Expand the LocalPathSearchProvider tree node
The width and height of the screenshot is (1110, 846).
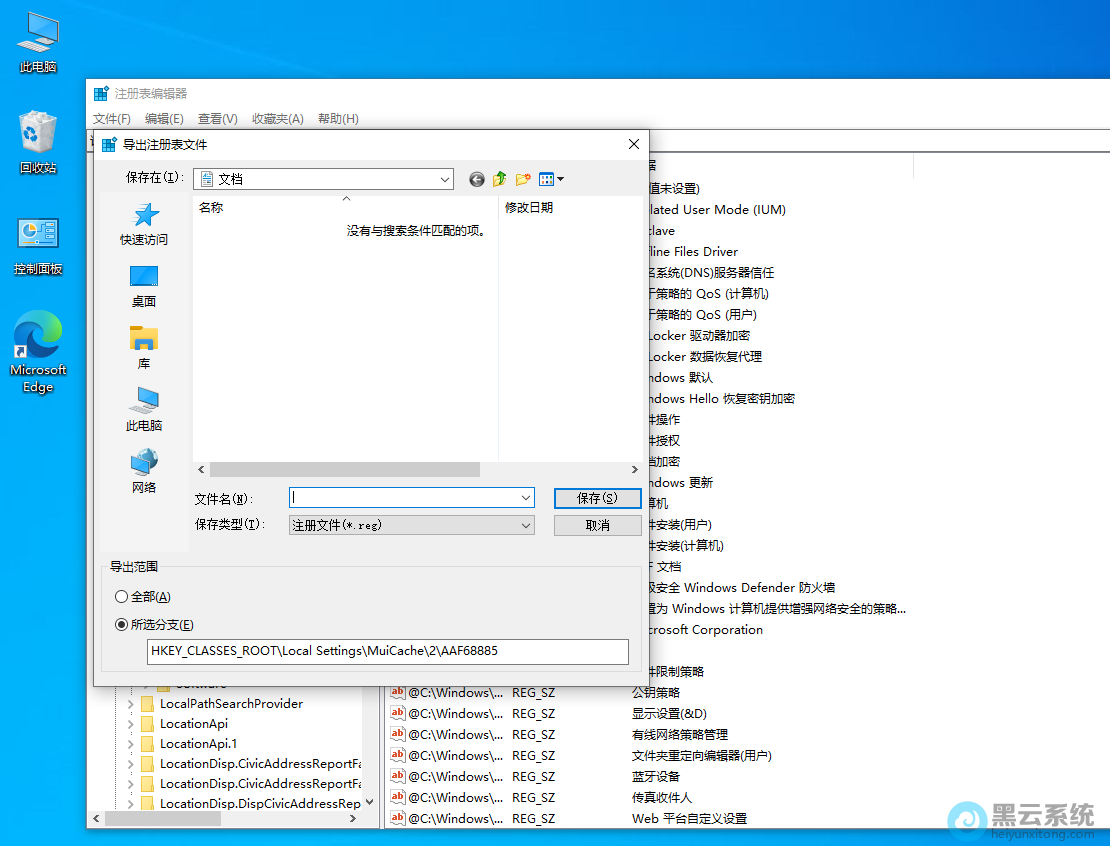tap(130, 704)
